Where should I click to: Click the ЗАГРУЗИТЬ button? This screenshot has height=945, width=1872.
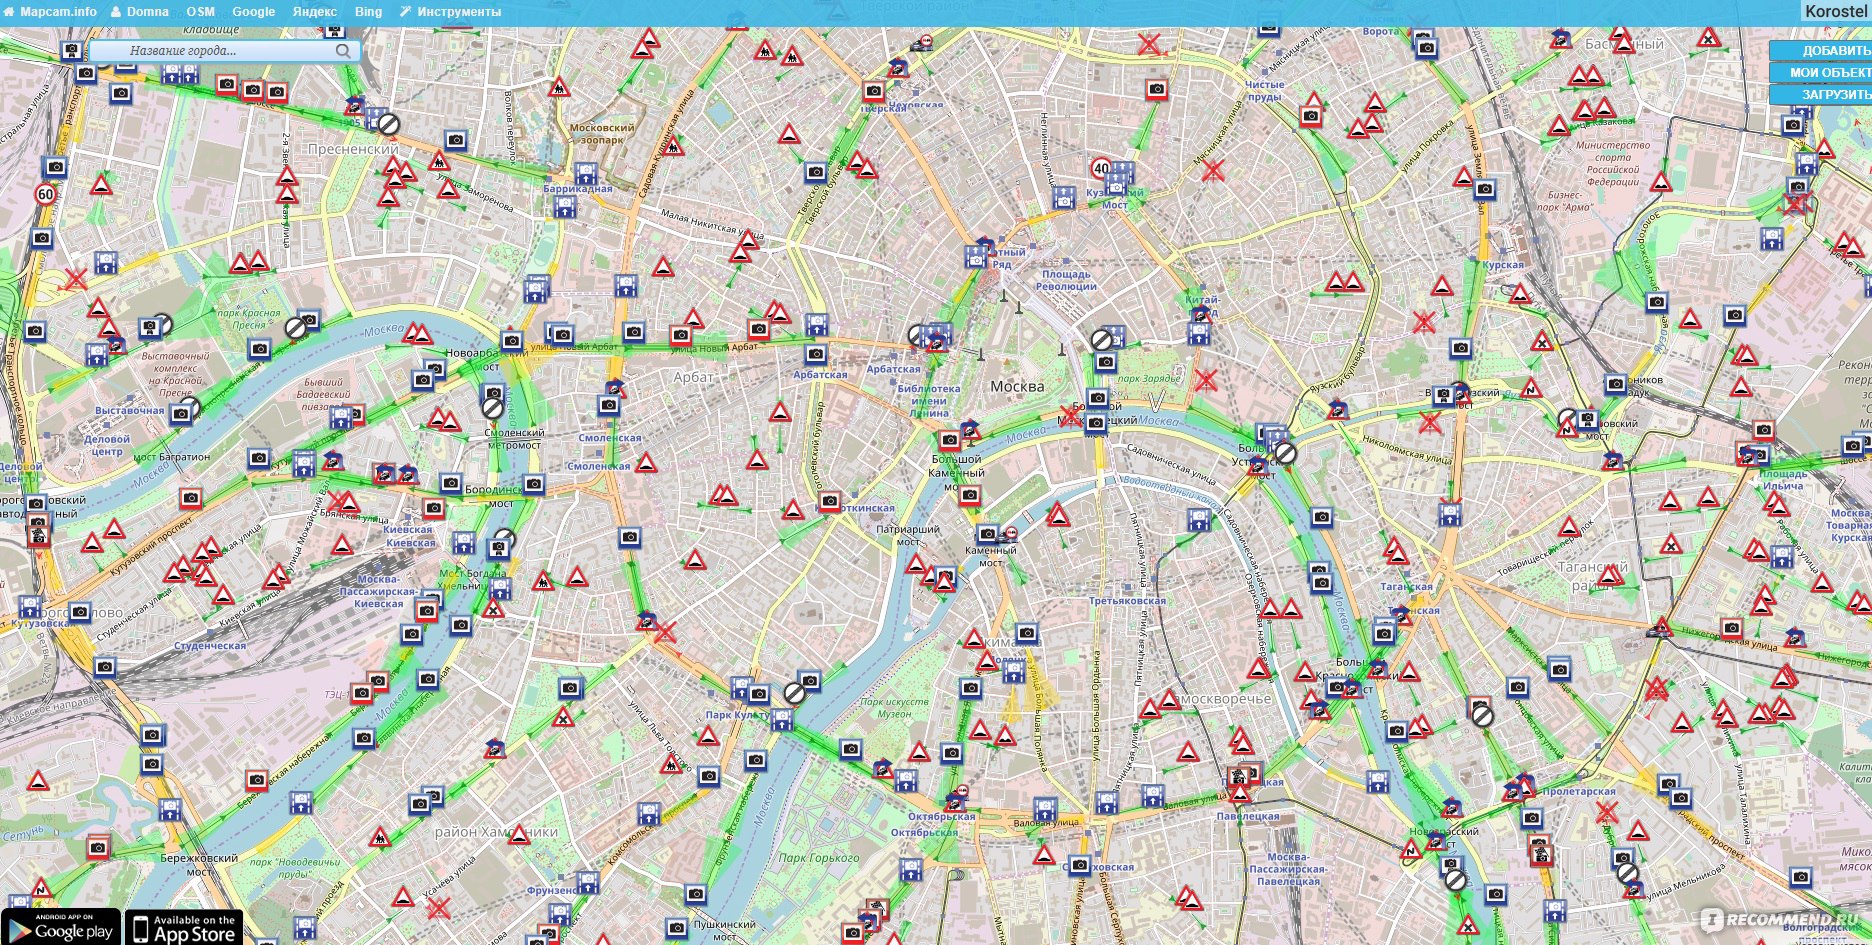tap(1822, 94)
